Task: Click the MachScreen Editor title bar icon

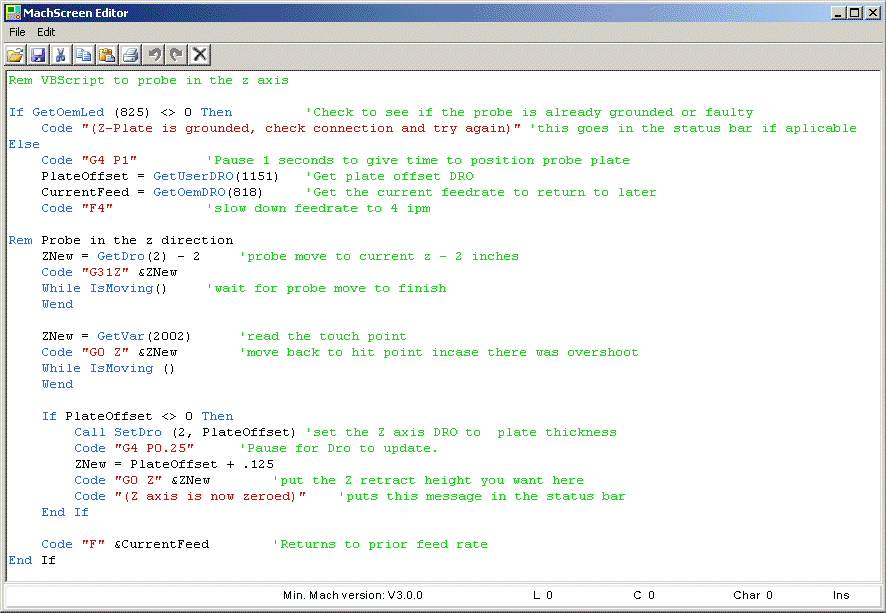Action: click(x=13, y=12)
